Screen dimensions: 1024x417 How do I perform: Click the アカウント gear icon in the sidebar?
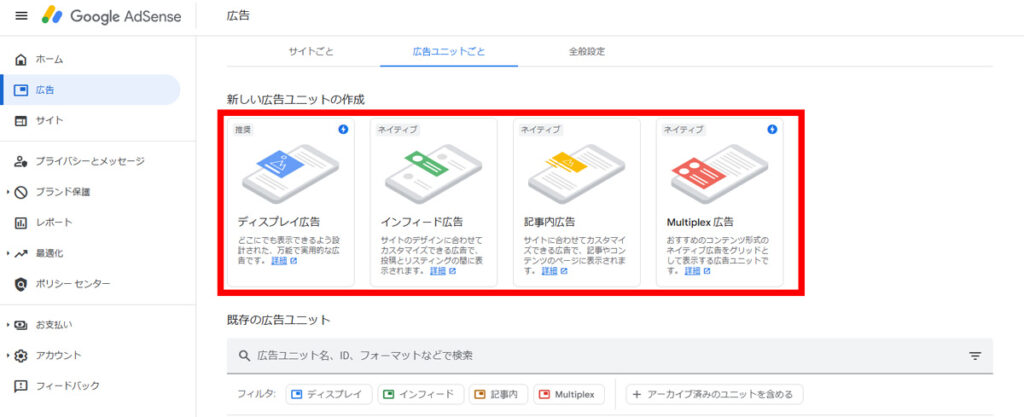[x=21, y=356]
